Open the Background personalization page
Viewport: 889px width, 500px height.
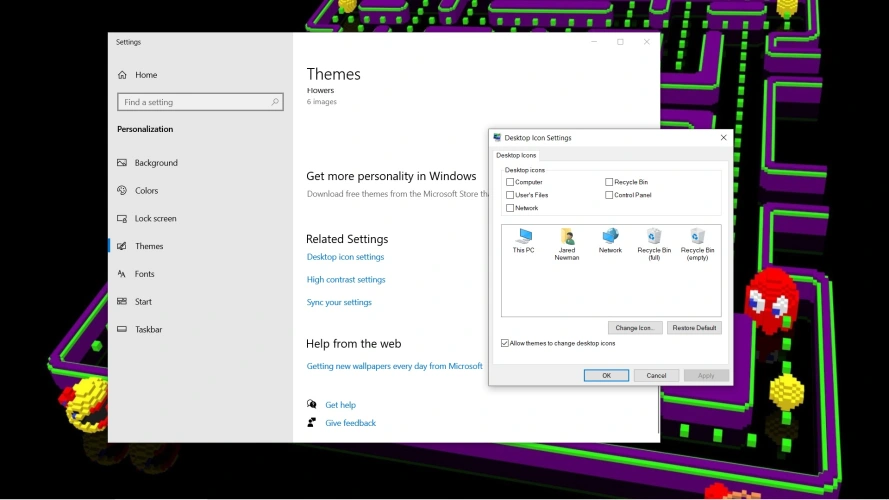156,163
